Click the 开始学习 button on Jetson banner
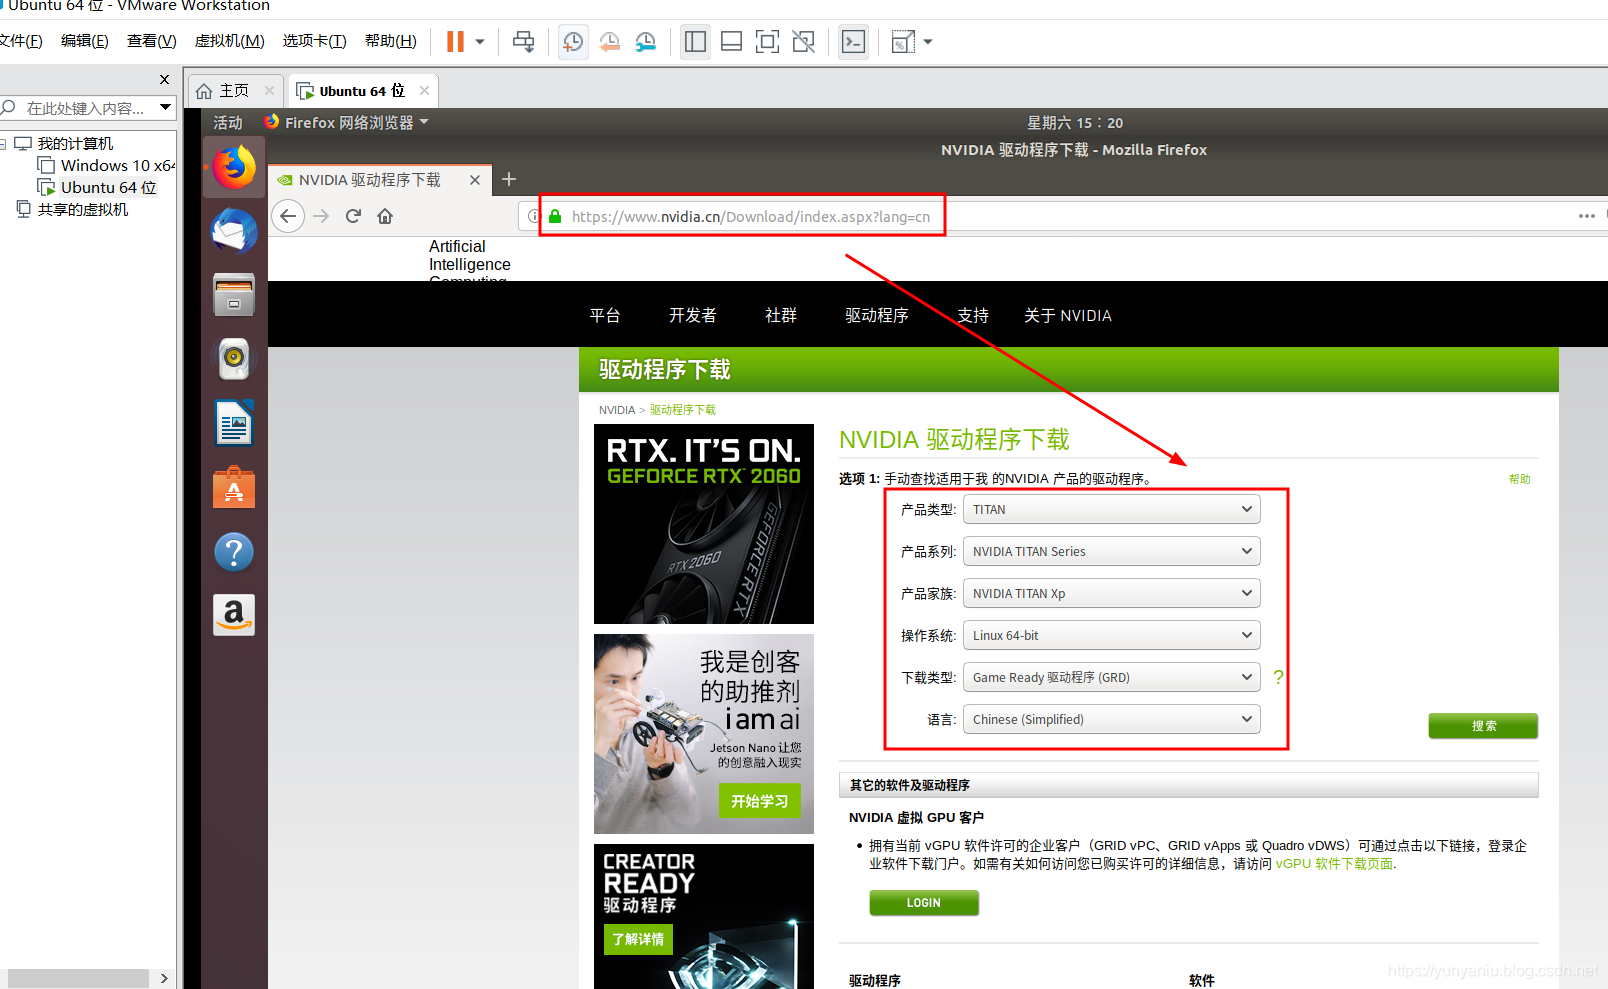 pos(759,801)
